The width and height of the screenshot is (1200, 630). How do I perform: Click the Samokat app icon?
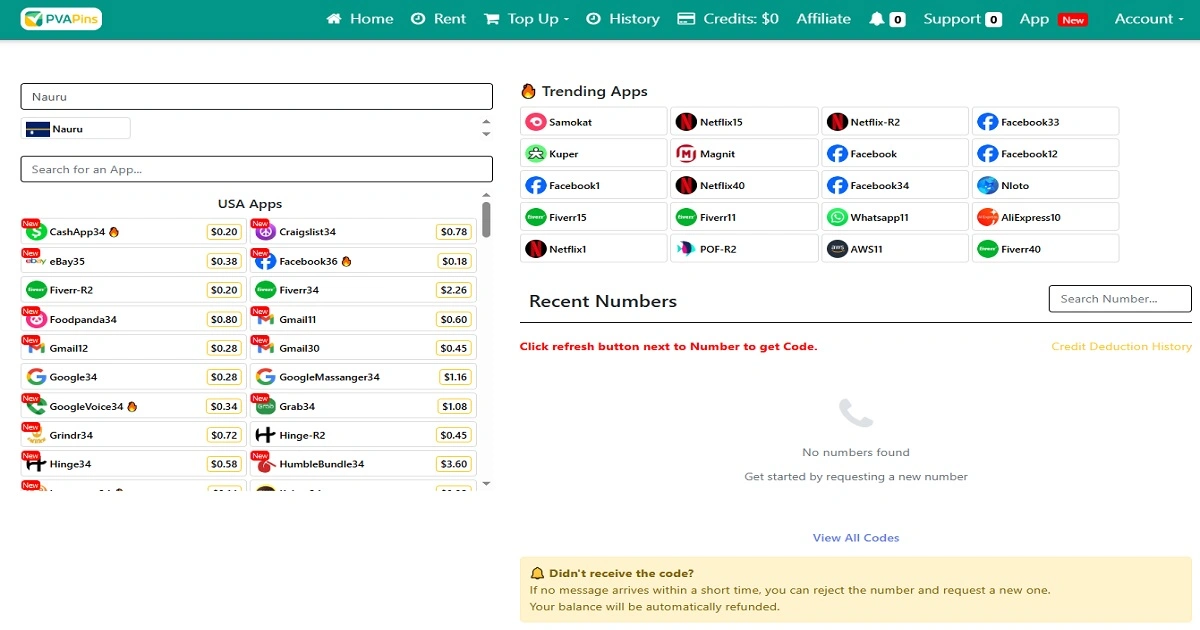[536, 122]
